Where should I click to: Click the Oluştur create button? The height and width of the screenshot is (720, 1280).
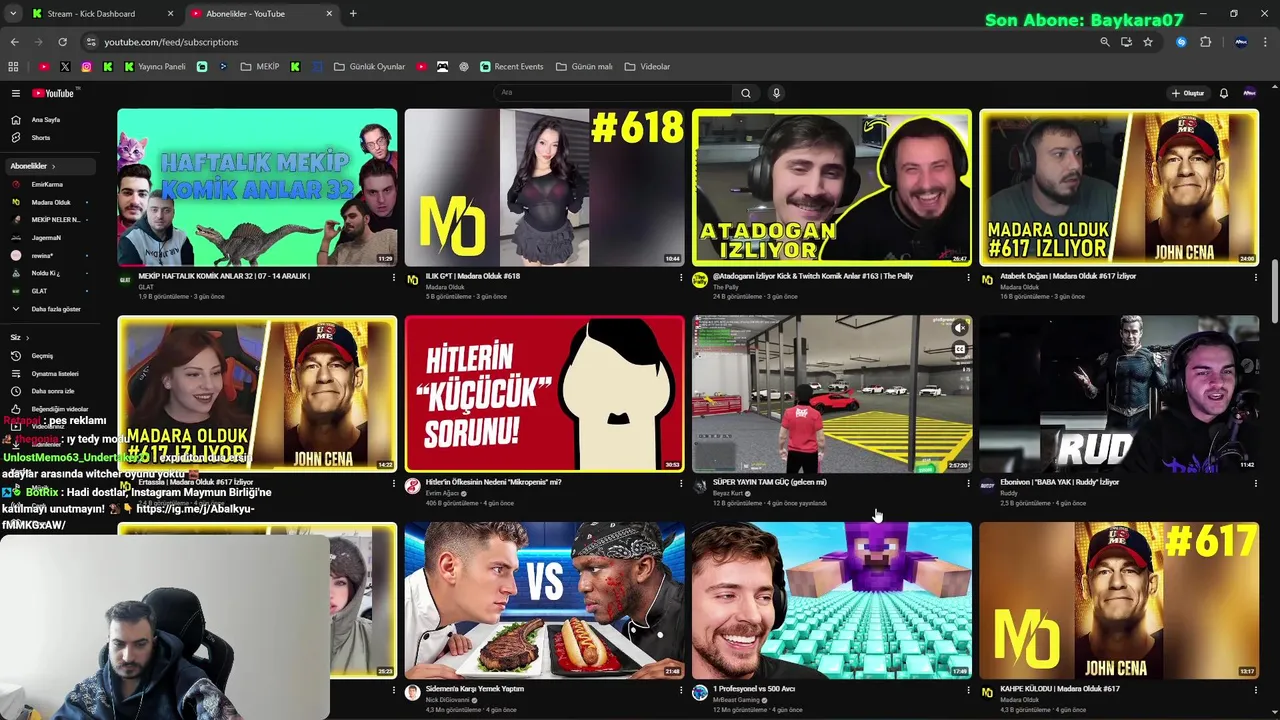[1188, 93]
